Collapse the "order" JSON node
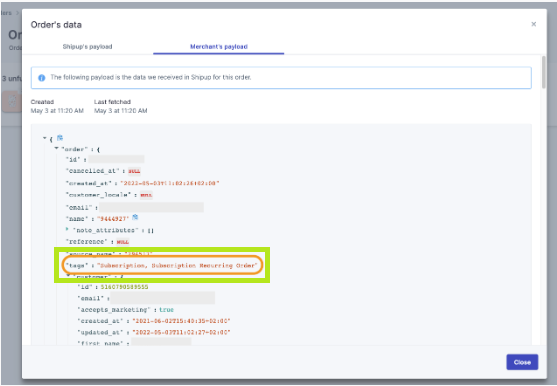This screenshot has height=386, width=557. 56,148
